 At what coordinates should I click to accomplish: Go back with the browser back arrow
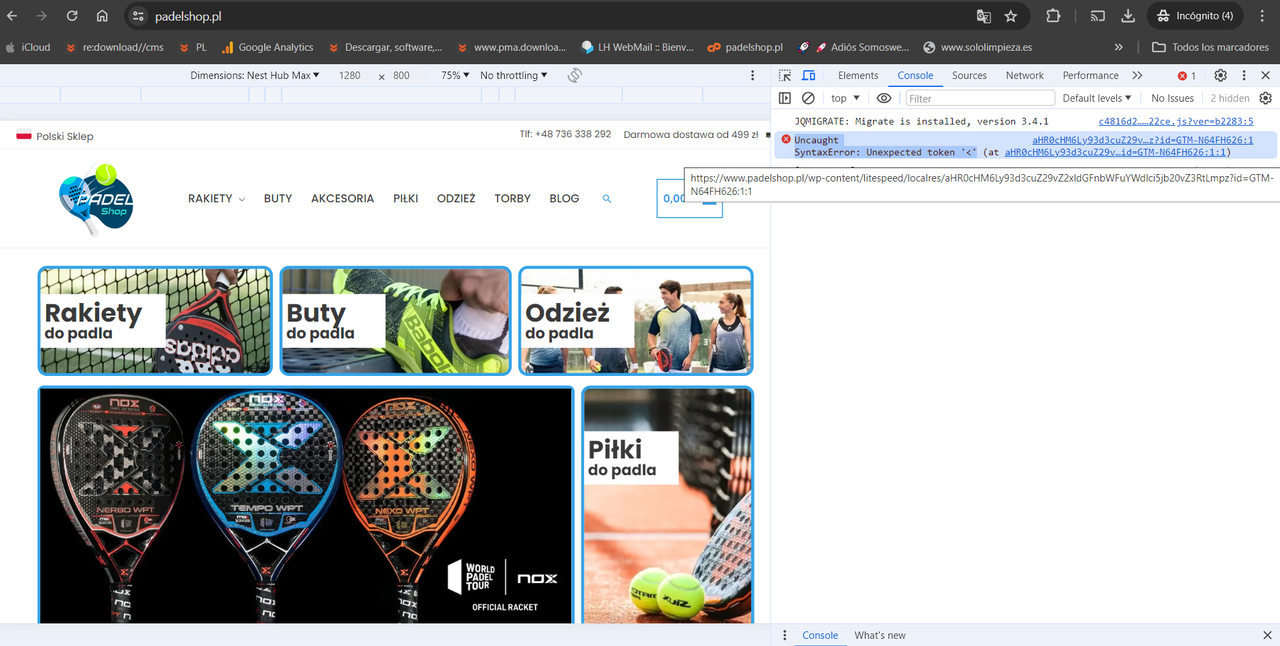pyautogui.click(x=13, y=16)
